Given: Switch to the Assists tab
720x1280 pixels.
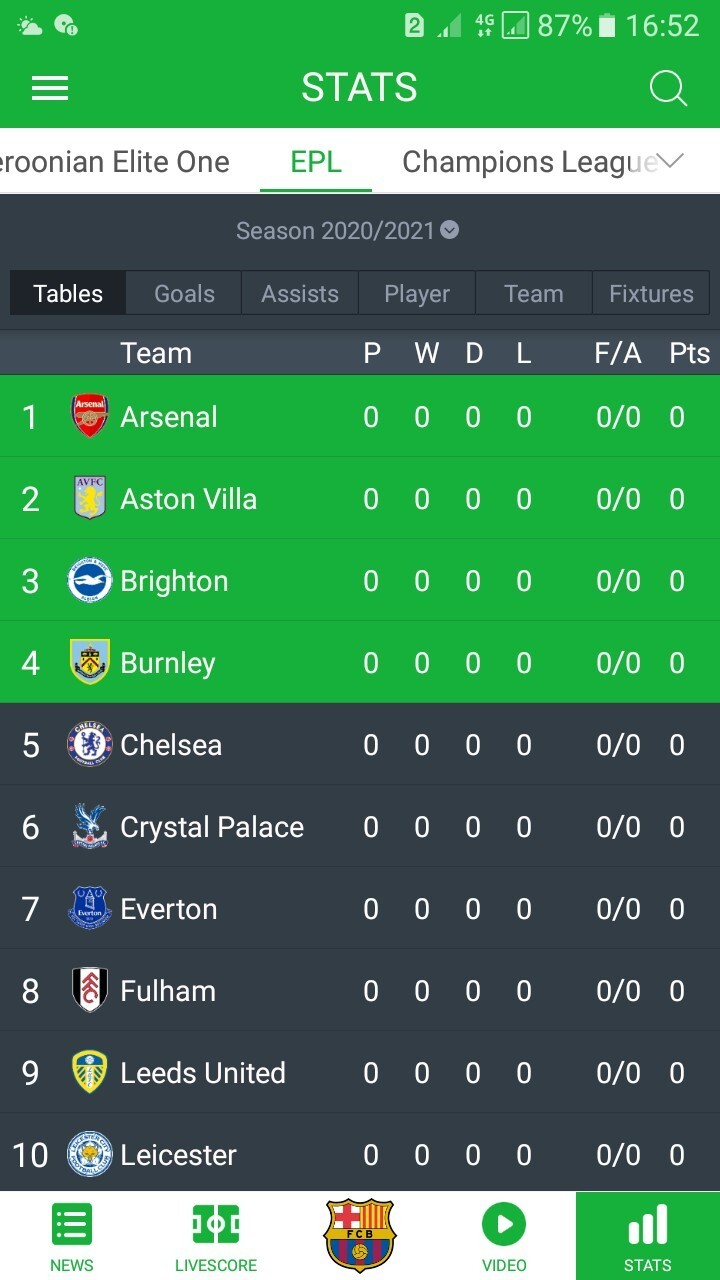Looking at the screenshot, I should point(300,294).
